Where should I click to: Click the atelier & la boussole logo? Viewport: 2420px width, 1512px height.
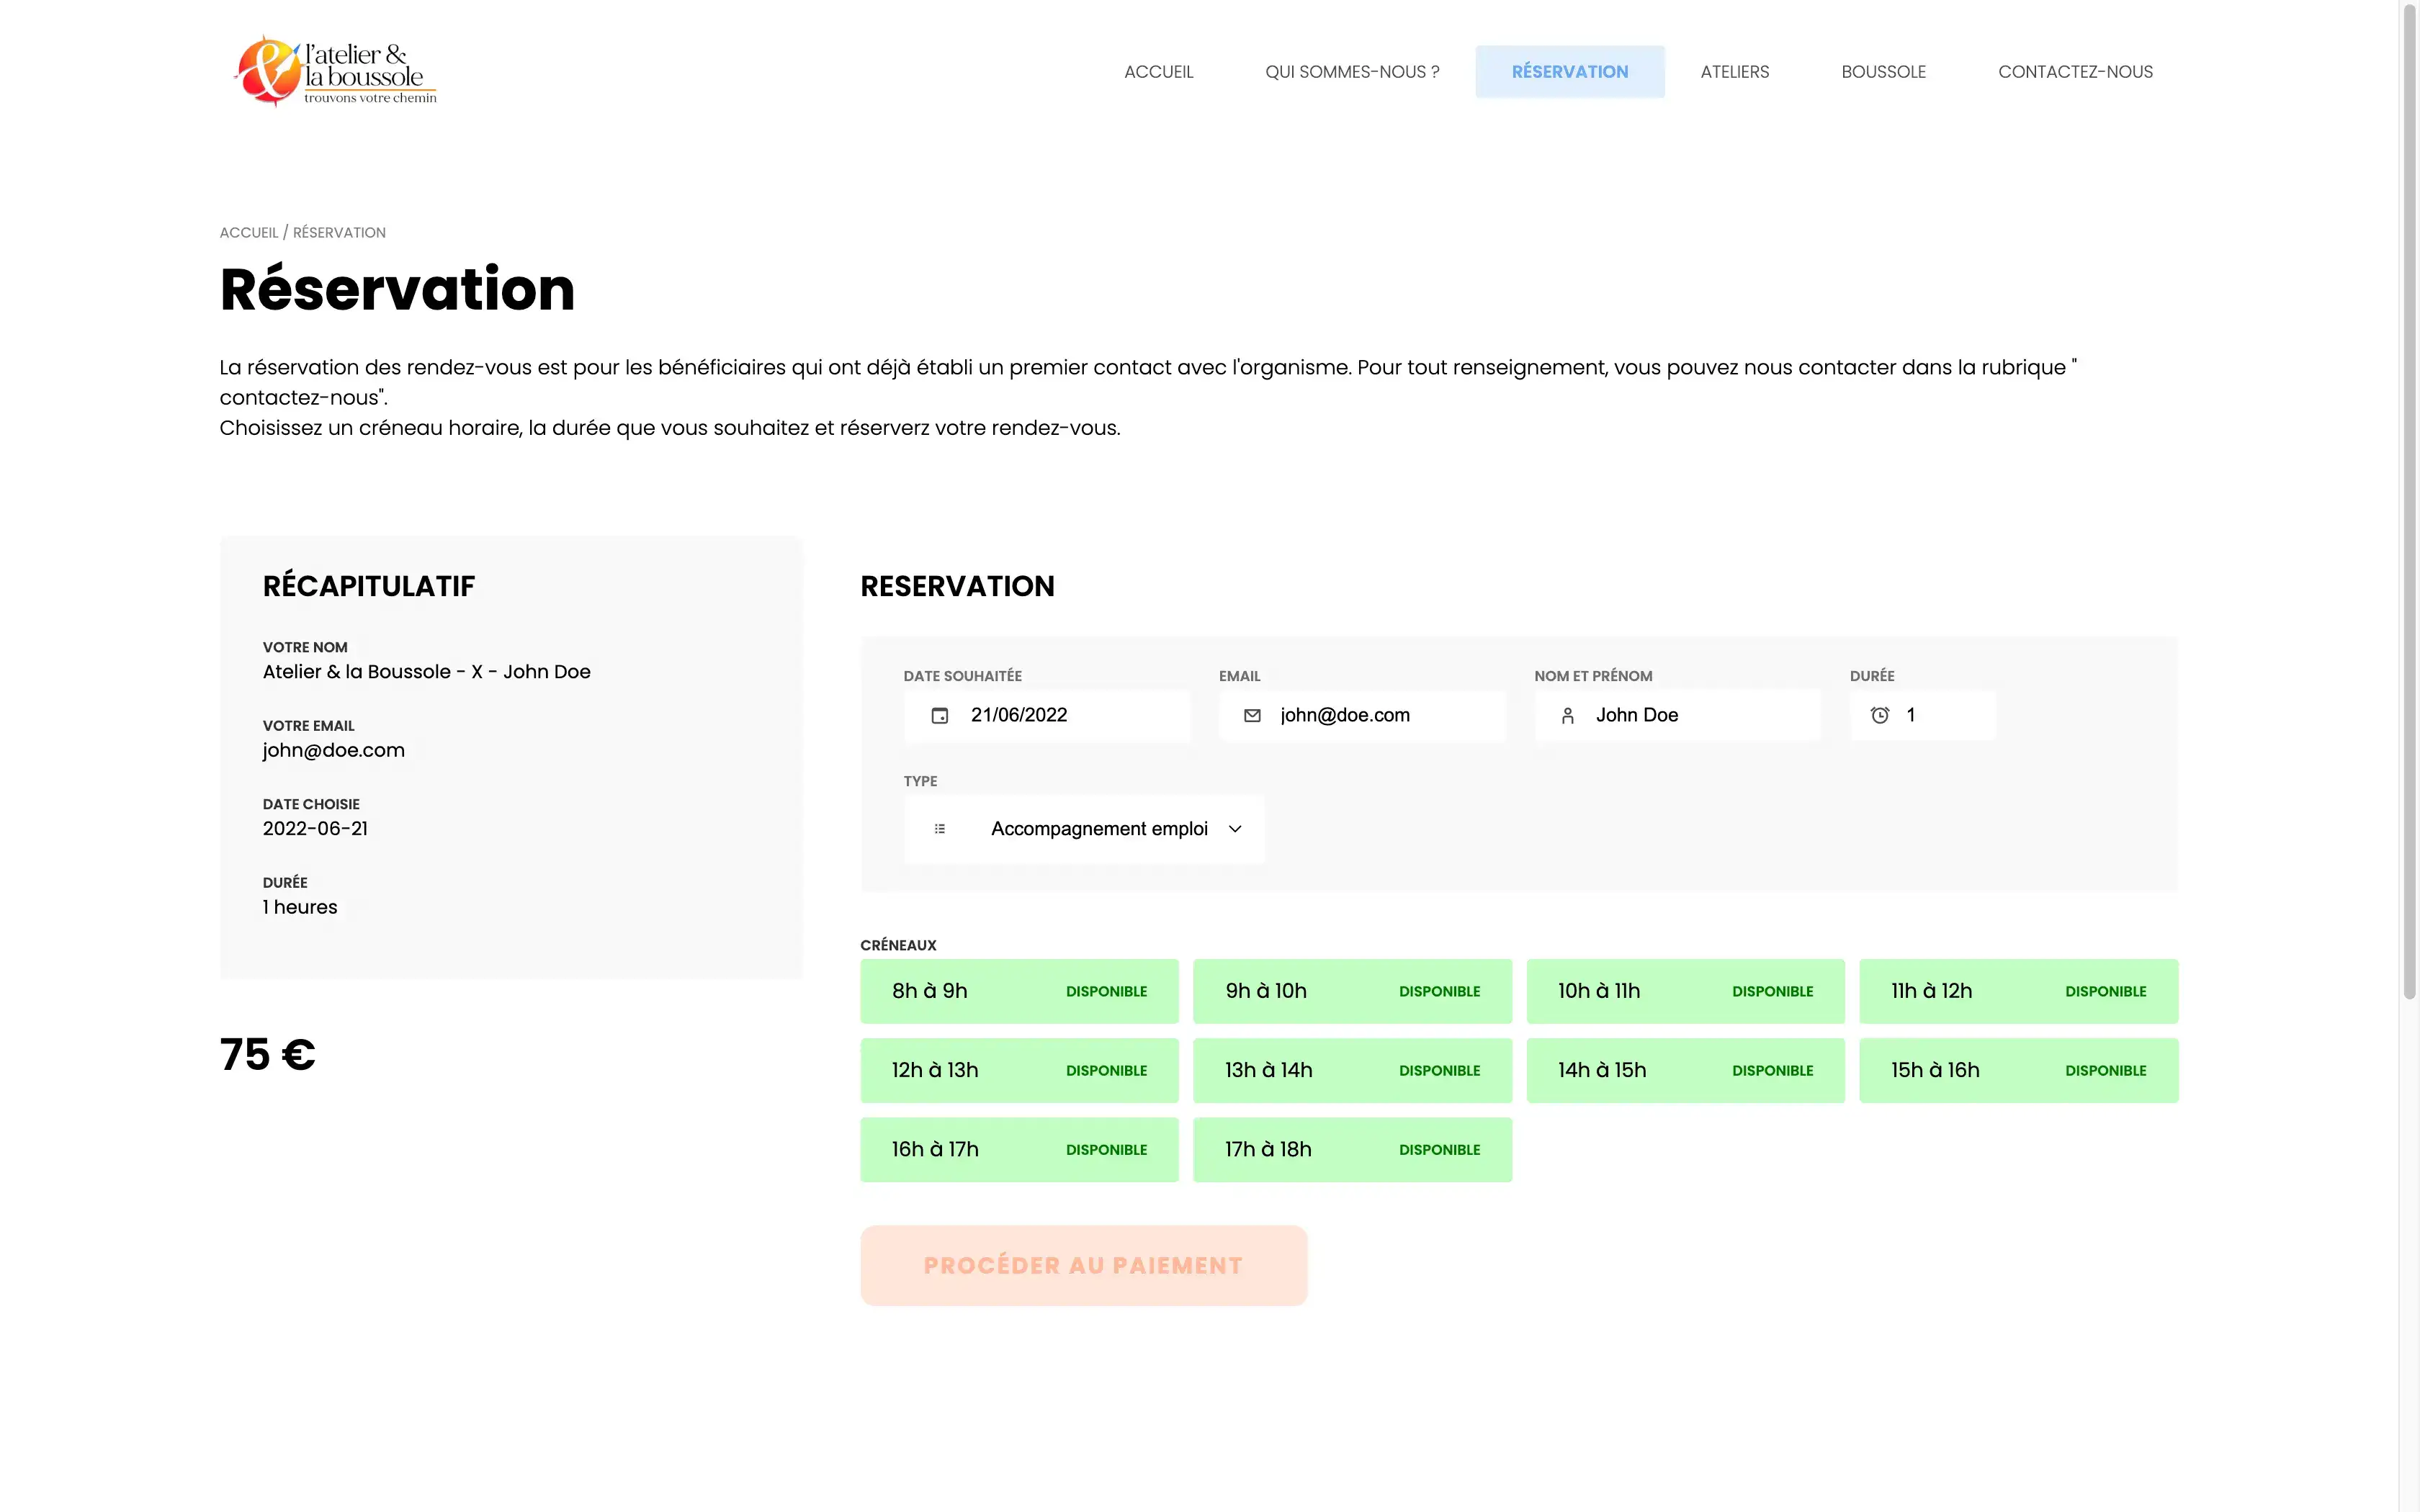335,71
